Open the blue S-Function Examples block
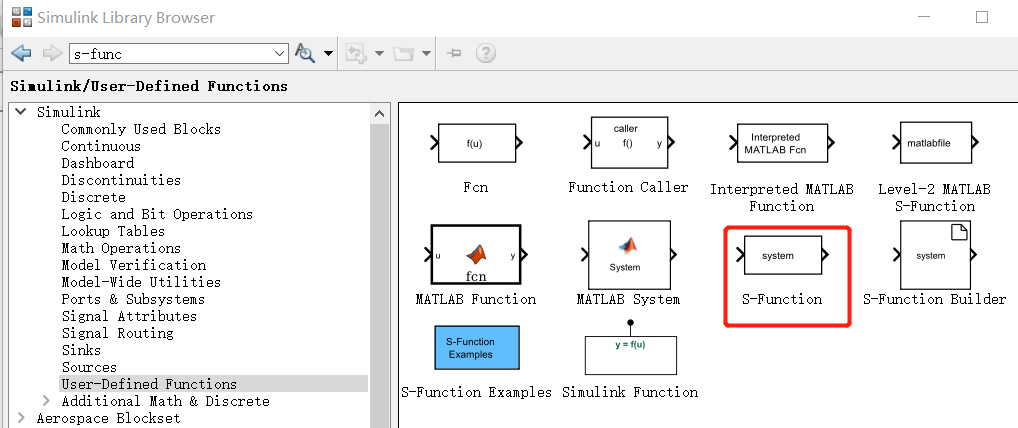Screen dimensions: 1018x428 click(x=477, y=348)
